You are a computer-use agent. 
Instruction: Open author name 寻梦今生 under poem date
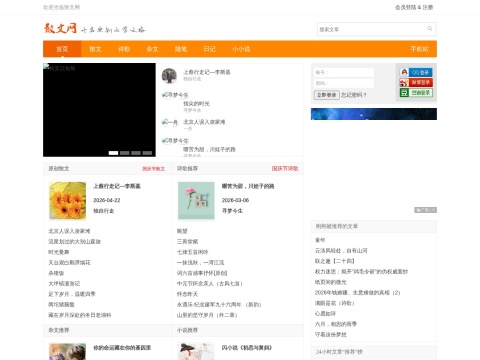point(232,211)
